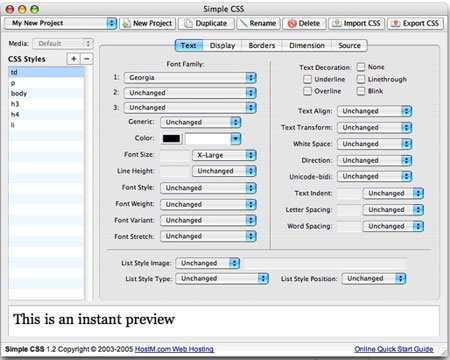
Task: Switch to the Text tab
Action: (x=189, y=46)
